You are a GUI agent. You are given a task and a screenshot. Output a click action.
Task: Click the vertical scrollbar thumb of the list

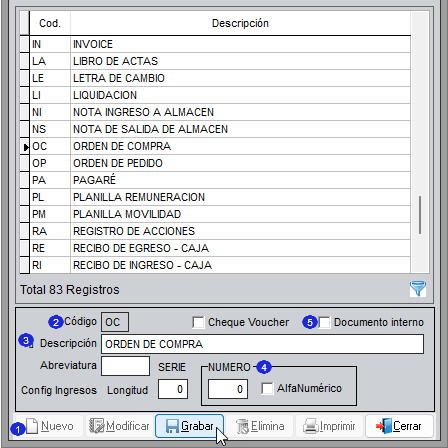[x=420, y=215]
